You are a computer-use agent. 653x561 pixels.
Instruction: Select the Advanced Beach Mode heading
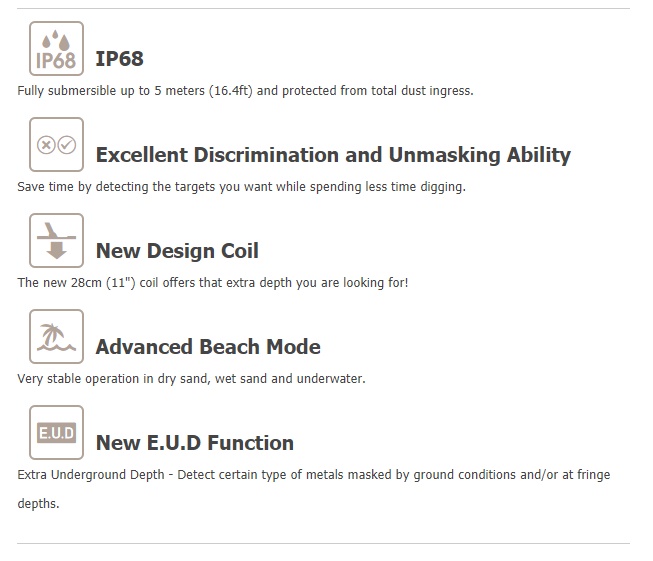pos(208,347)
